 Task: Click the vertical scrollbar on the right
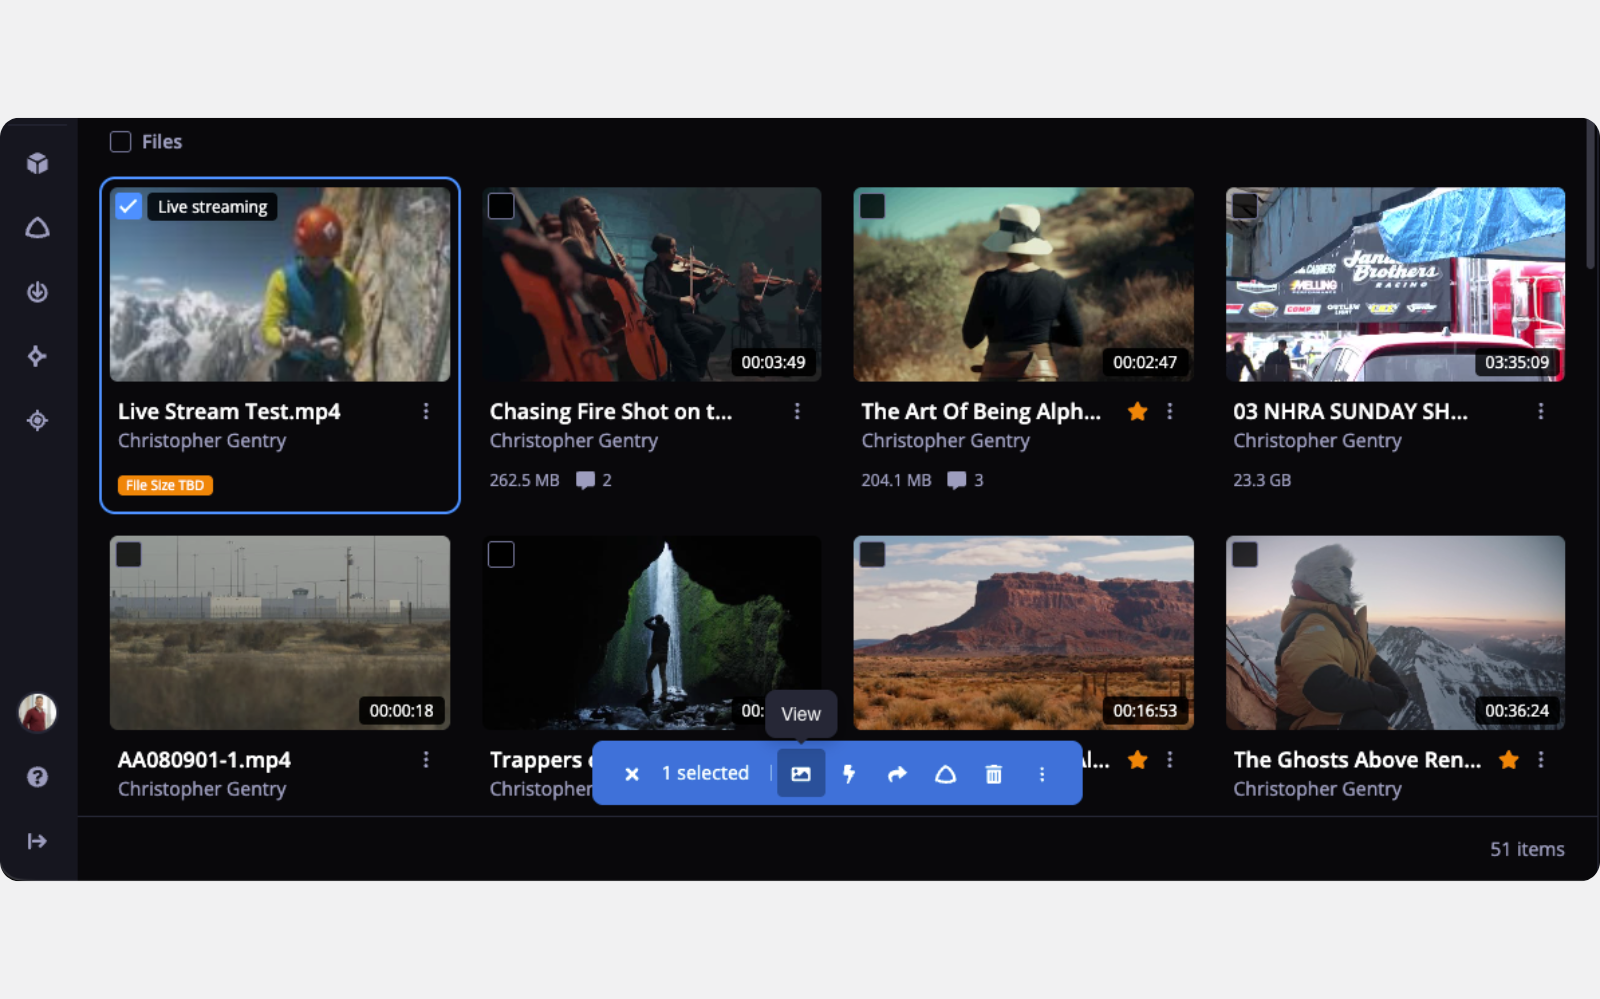pos(1590,200)
